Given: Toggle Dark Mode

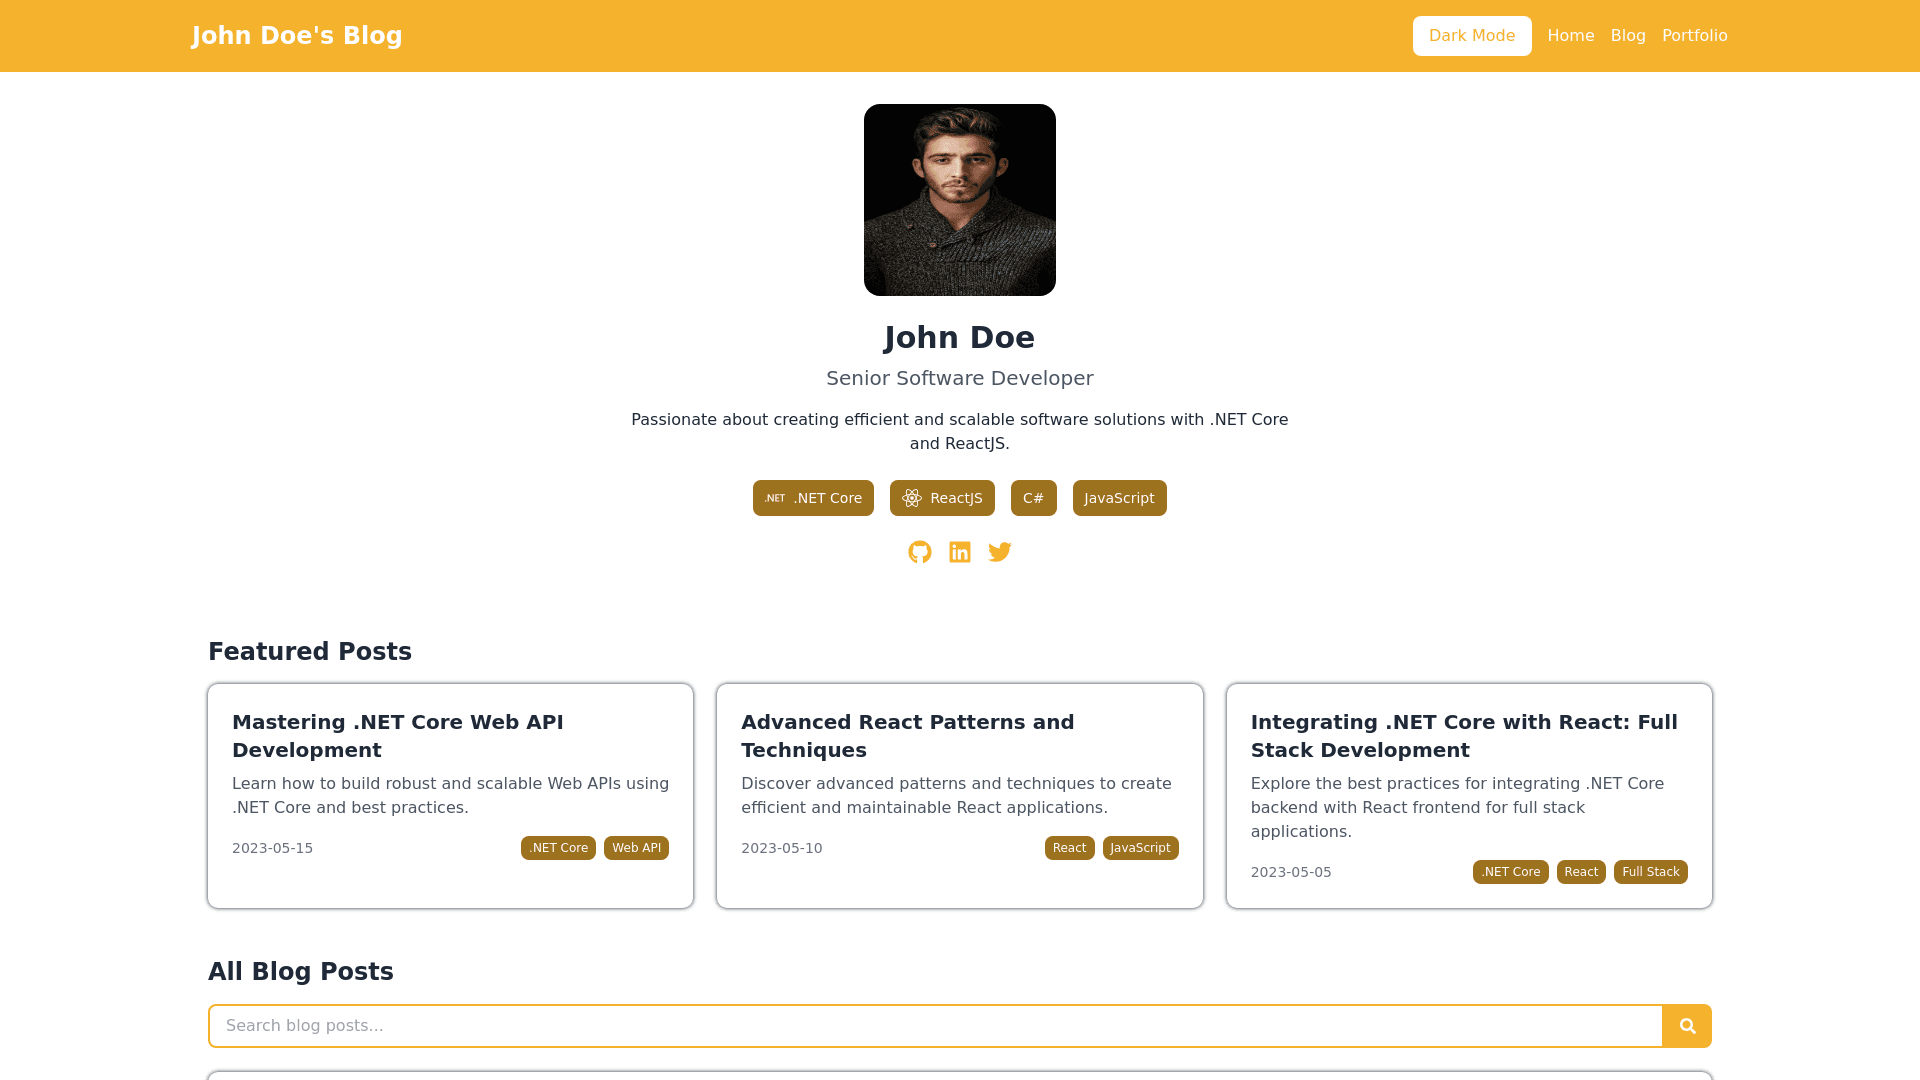Looking at the screenshot, I should click(x=1472, y=36).
